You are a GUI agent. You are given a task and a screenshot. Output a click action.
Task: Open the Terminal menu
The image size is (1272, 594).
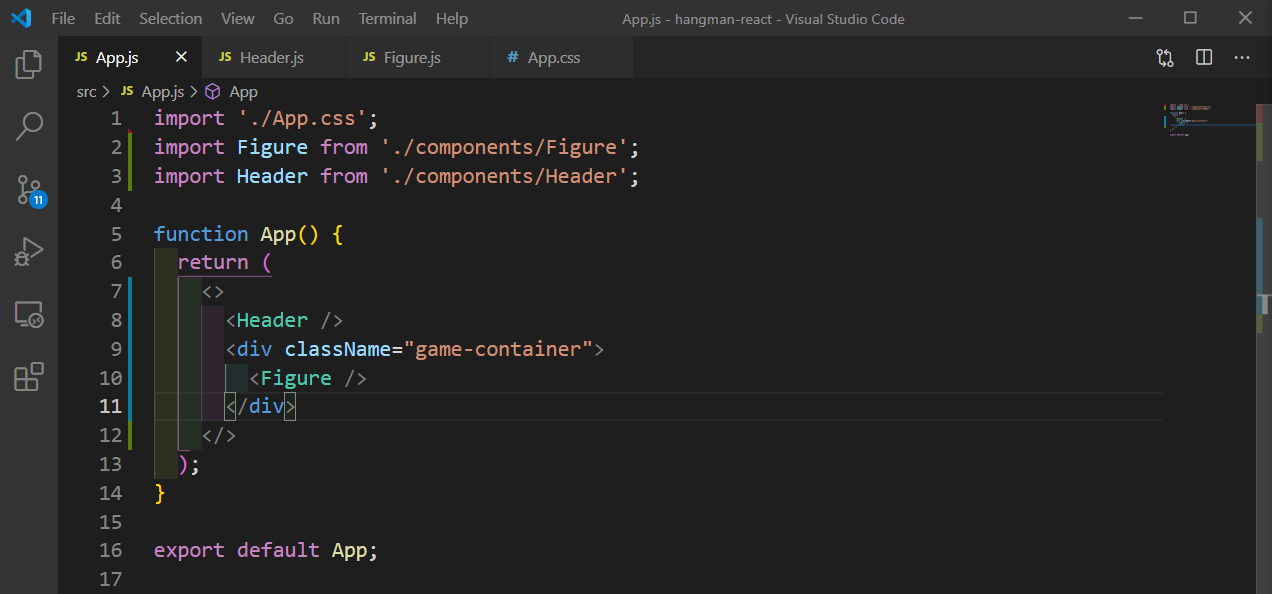point(387,18)
